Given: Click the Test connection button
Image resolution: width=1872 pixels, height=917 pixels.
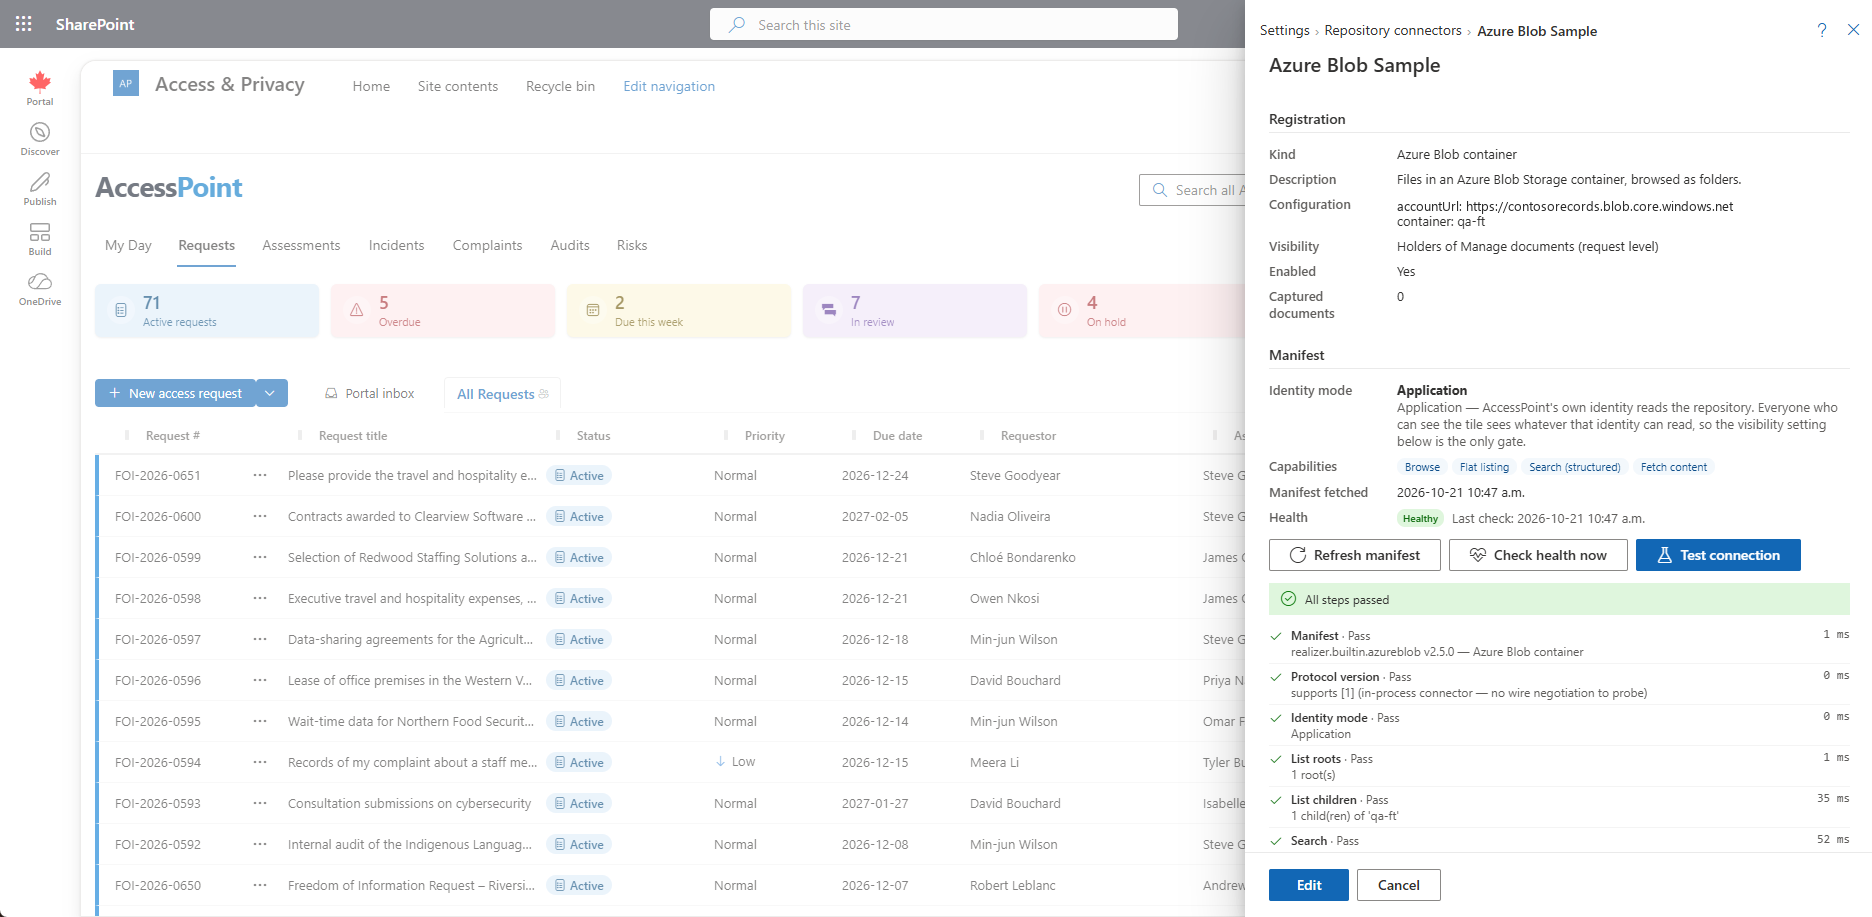Looking at the screenshot, I should click(1718, 555).
